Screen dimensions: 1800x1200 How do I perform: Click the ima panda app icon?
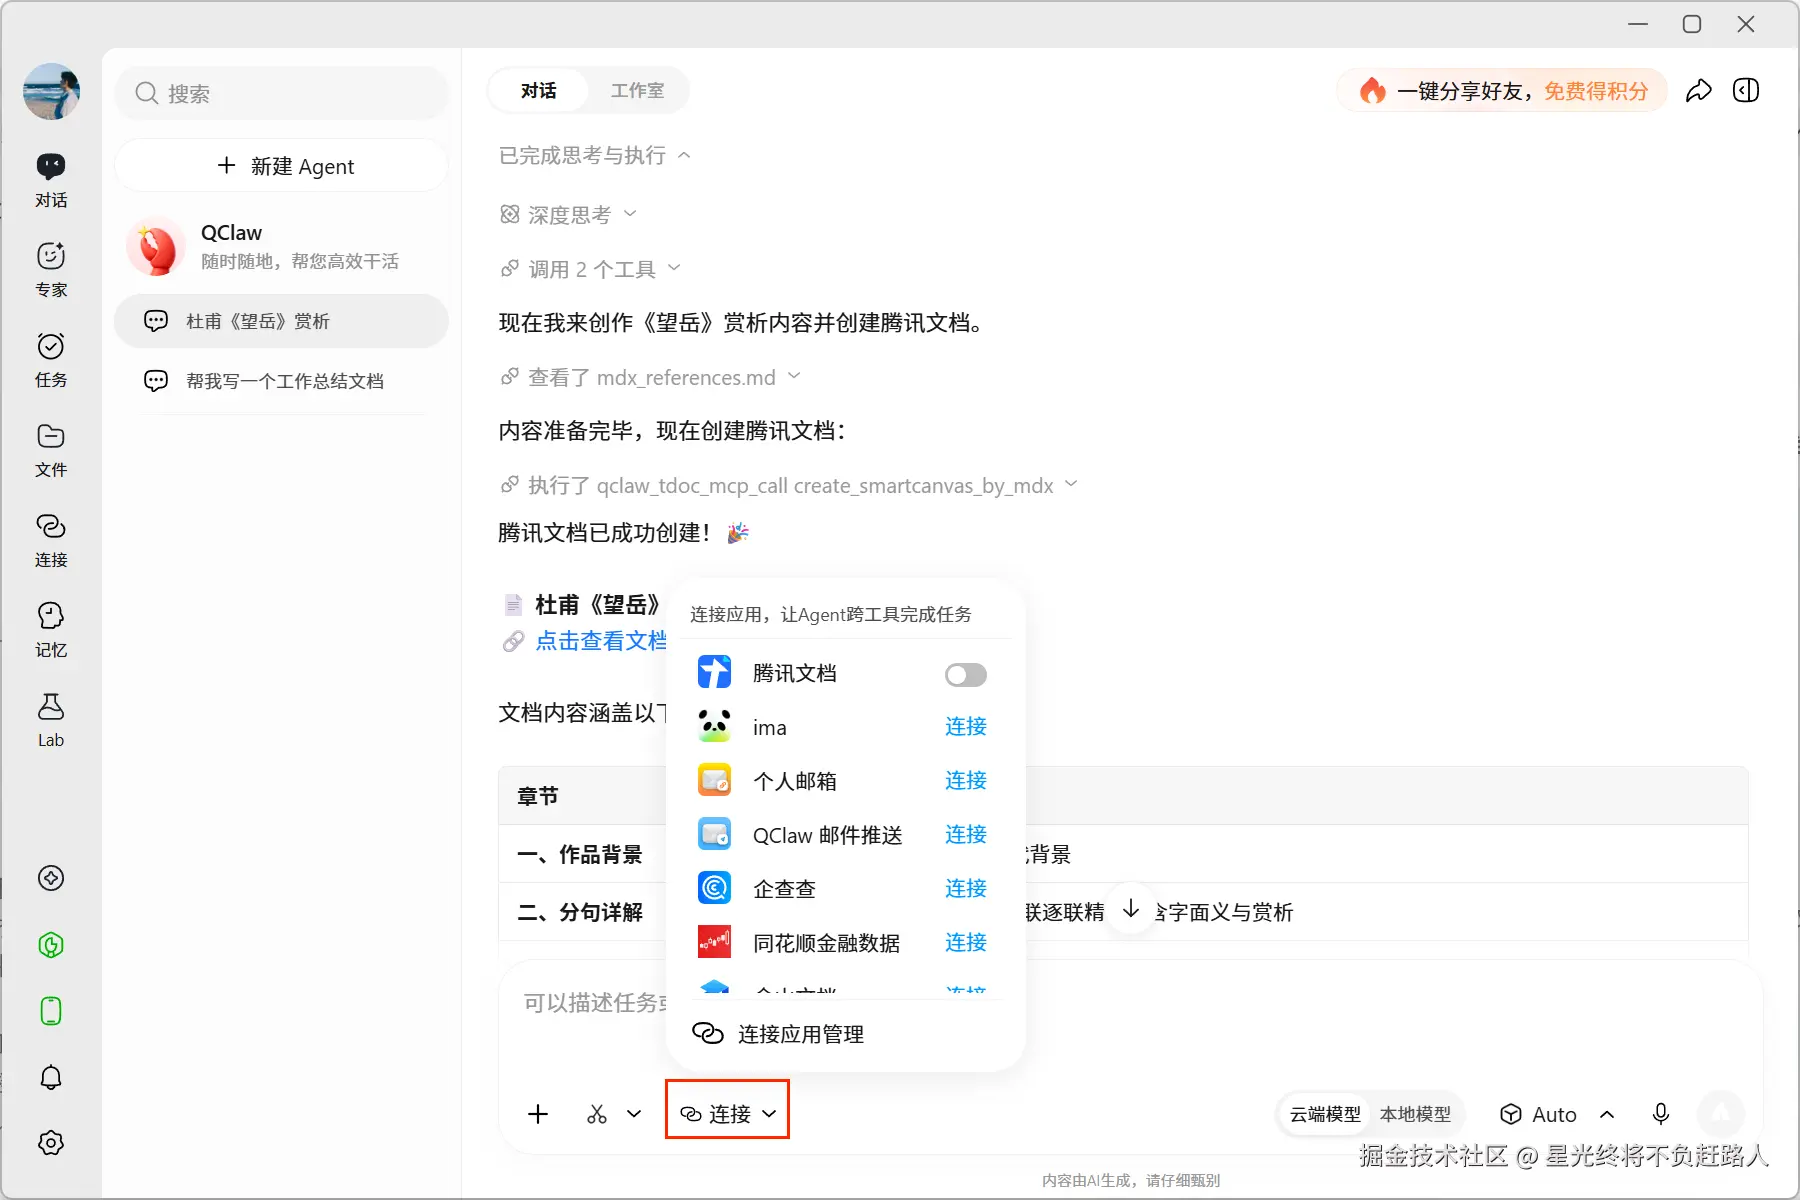click(714, 726)
